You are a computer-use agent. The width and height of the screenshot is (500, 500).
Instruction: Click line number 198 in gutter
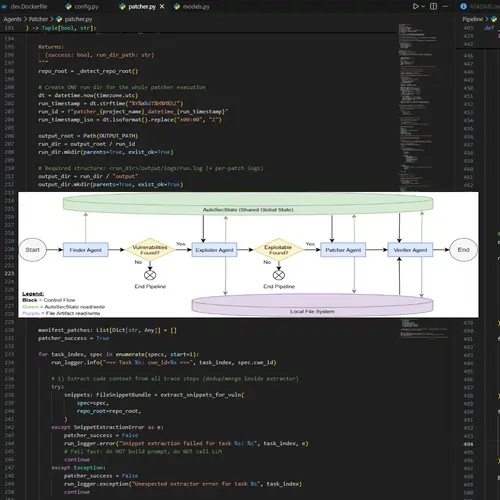click(9, 71)
